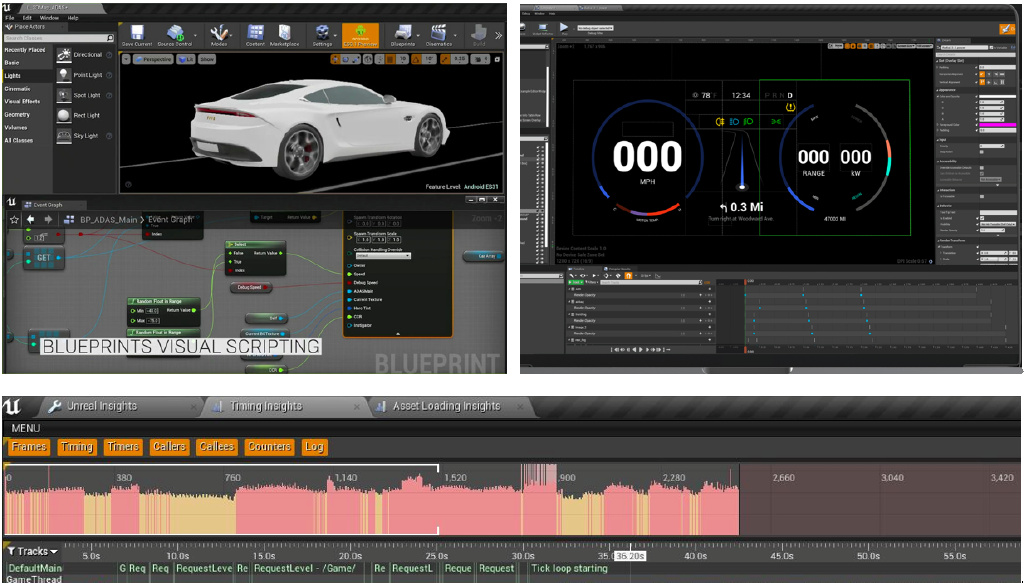The height and width of the screenshot is (583, 1024).
Task: Open the Window menu in main editor
Action: 49,18
